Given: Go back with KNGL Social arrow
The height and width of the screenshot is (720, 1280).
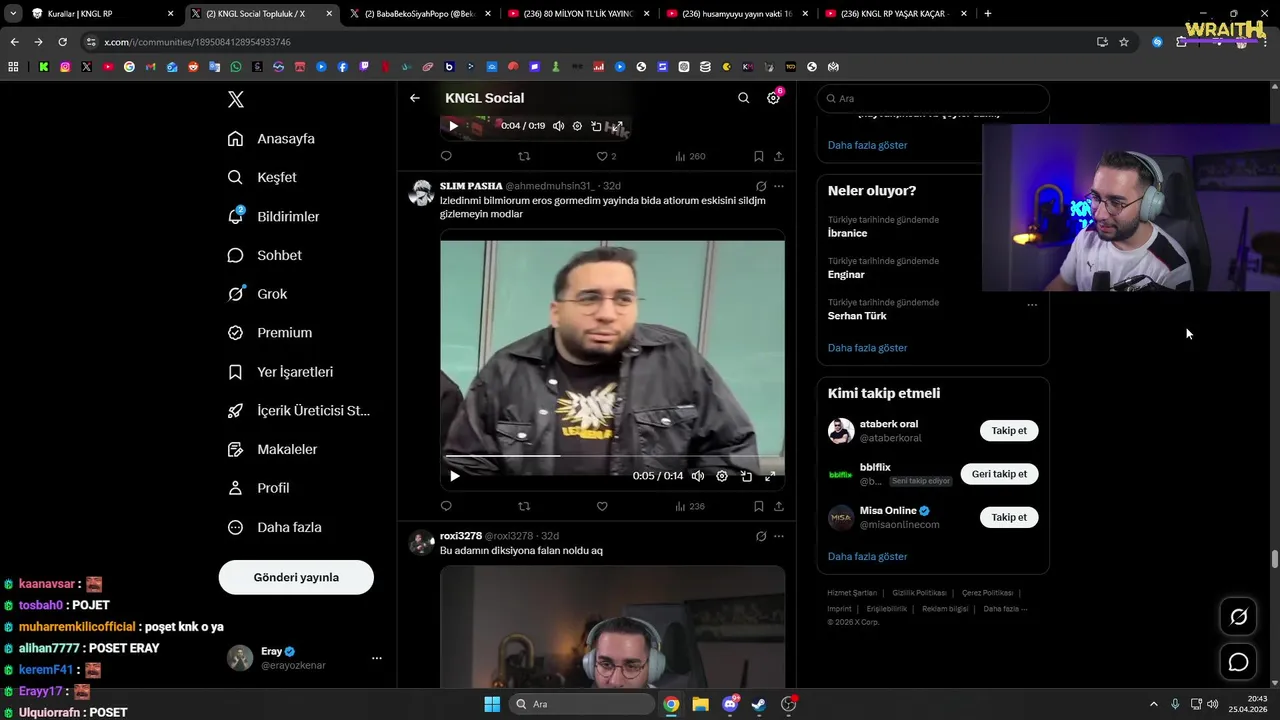Looking at the screenshot, I should point(415,98).
